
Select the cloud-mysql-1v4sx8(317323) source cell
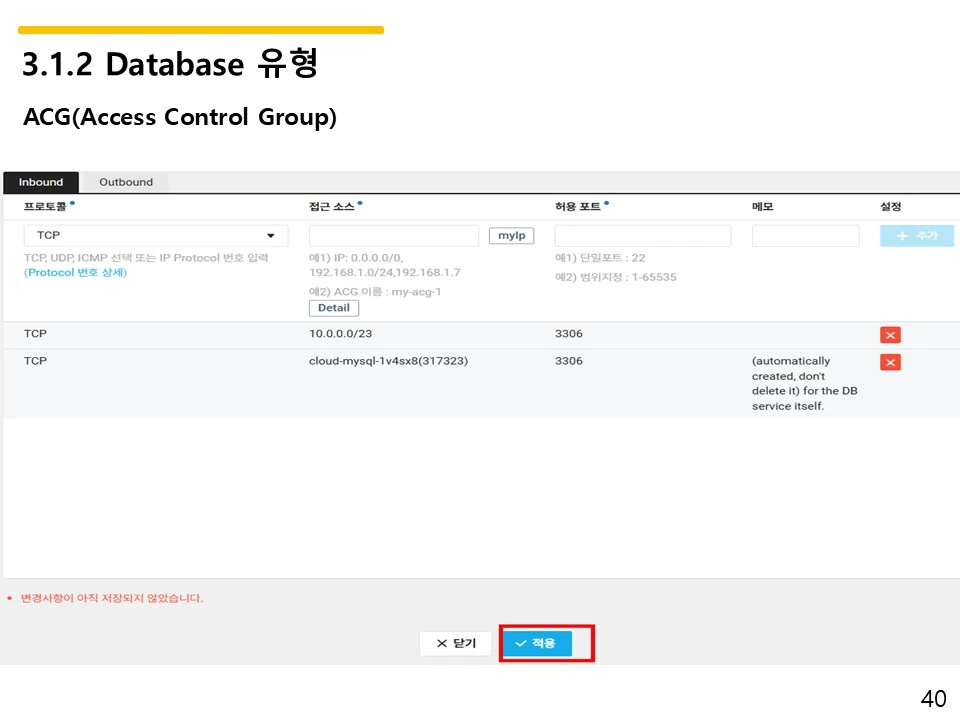click(x=388, y=361)
